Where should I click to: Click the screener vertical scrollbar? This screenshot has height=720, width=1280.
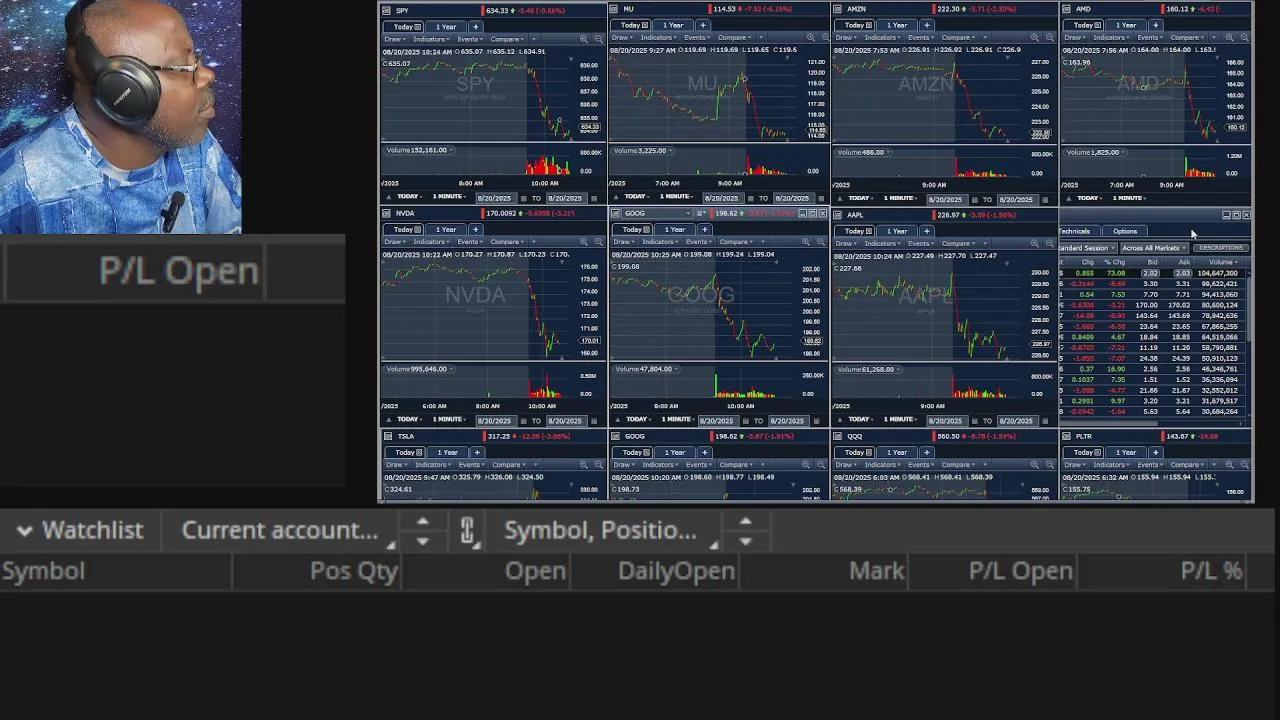[1248, 310]
